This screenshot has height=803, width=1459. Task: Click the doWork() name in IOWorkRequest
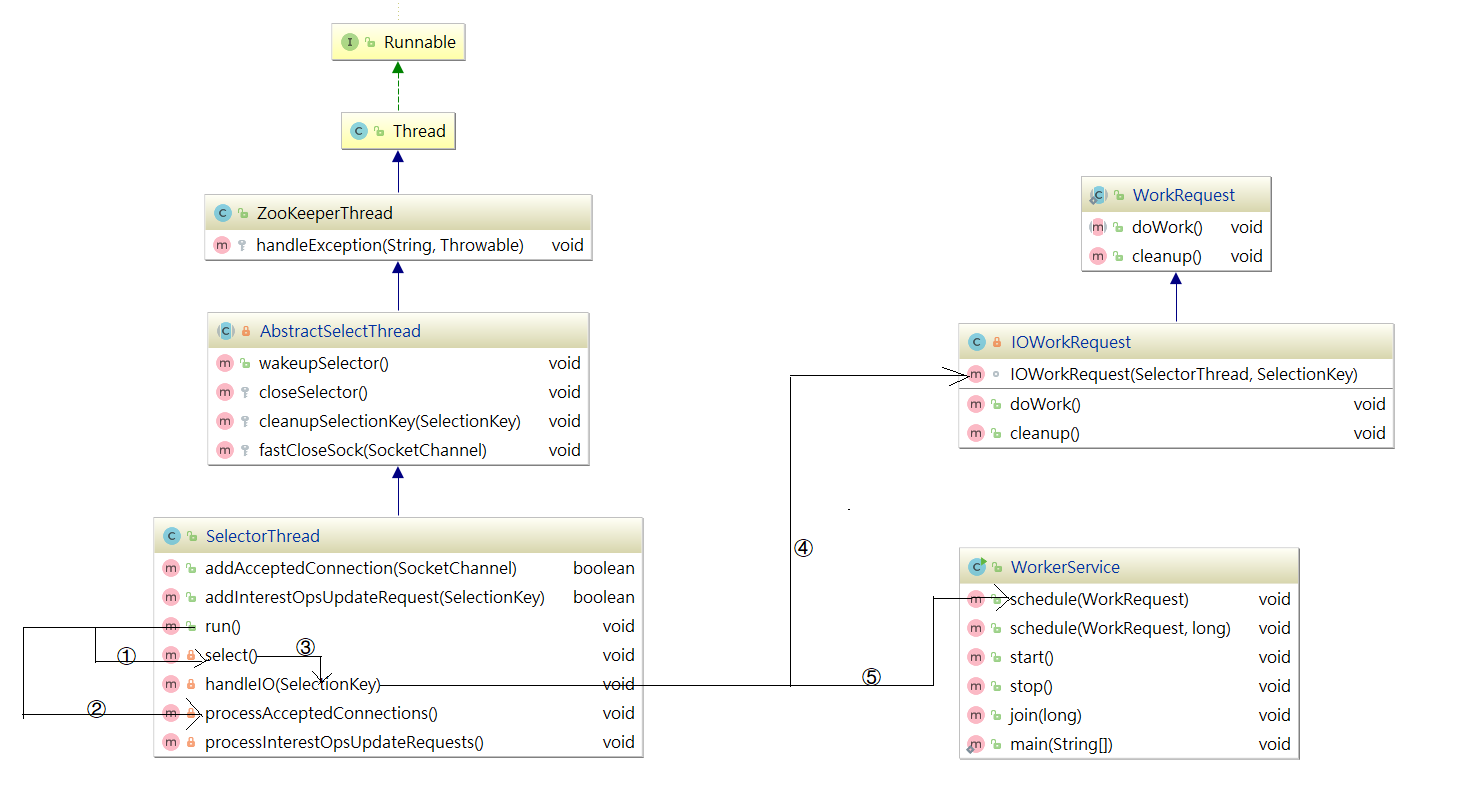[1045, 404]
